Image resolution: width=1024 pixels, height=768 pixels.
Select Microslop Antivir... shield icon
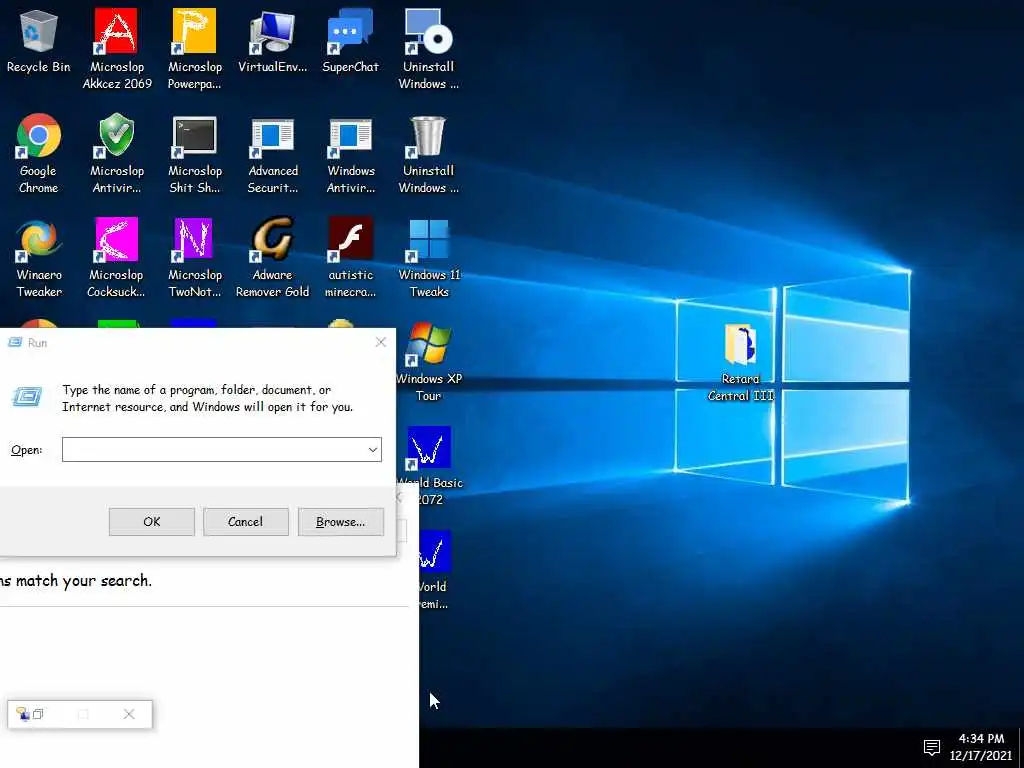[116, 153]
